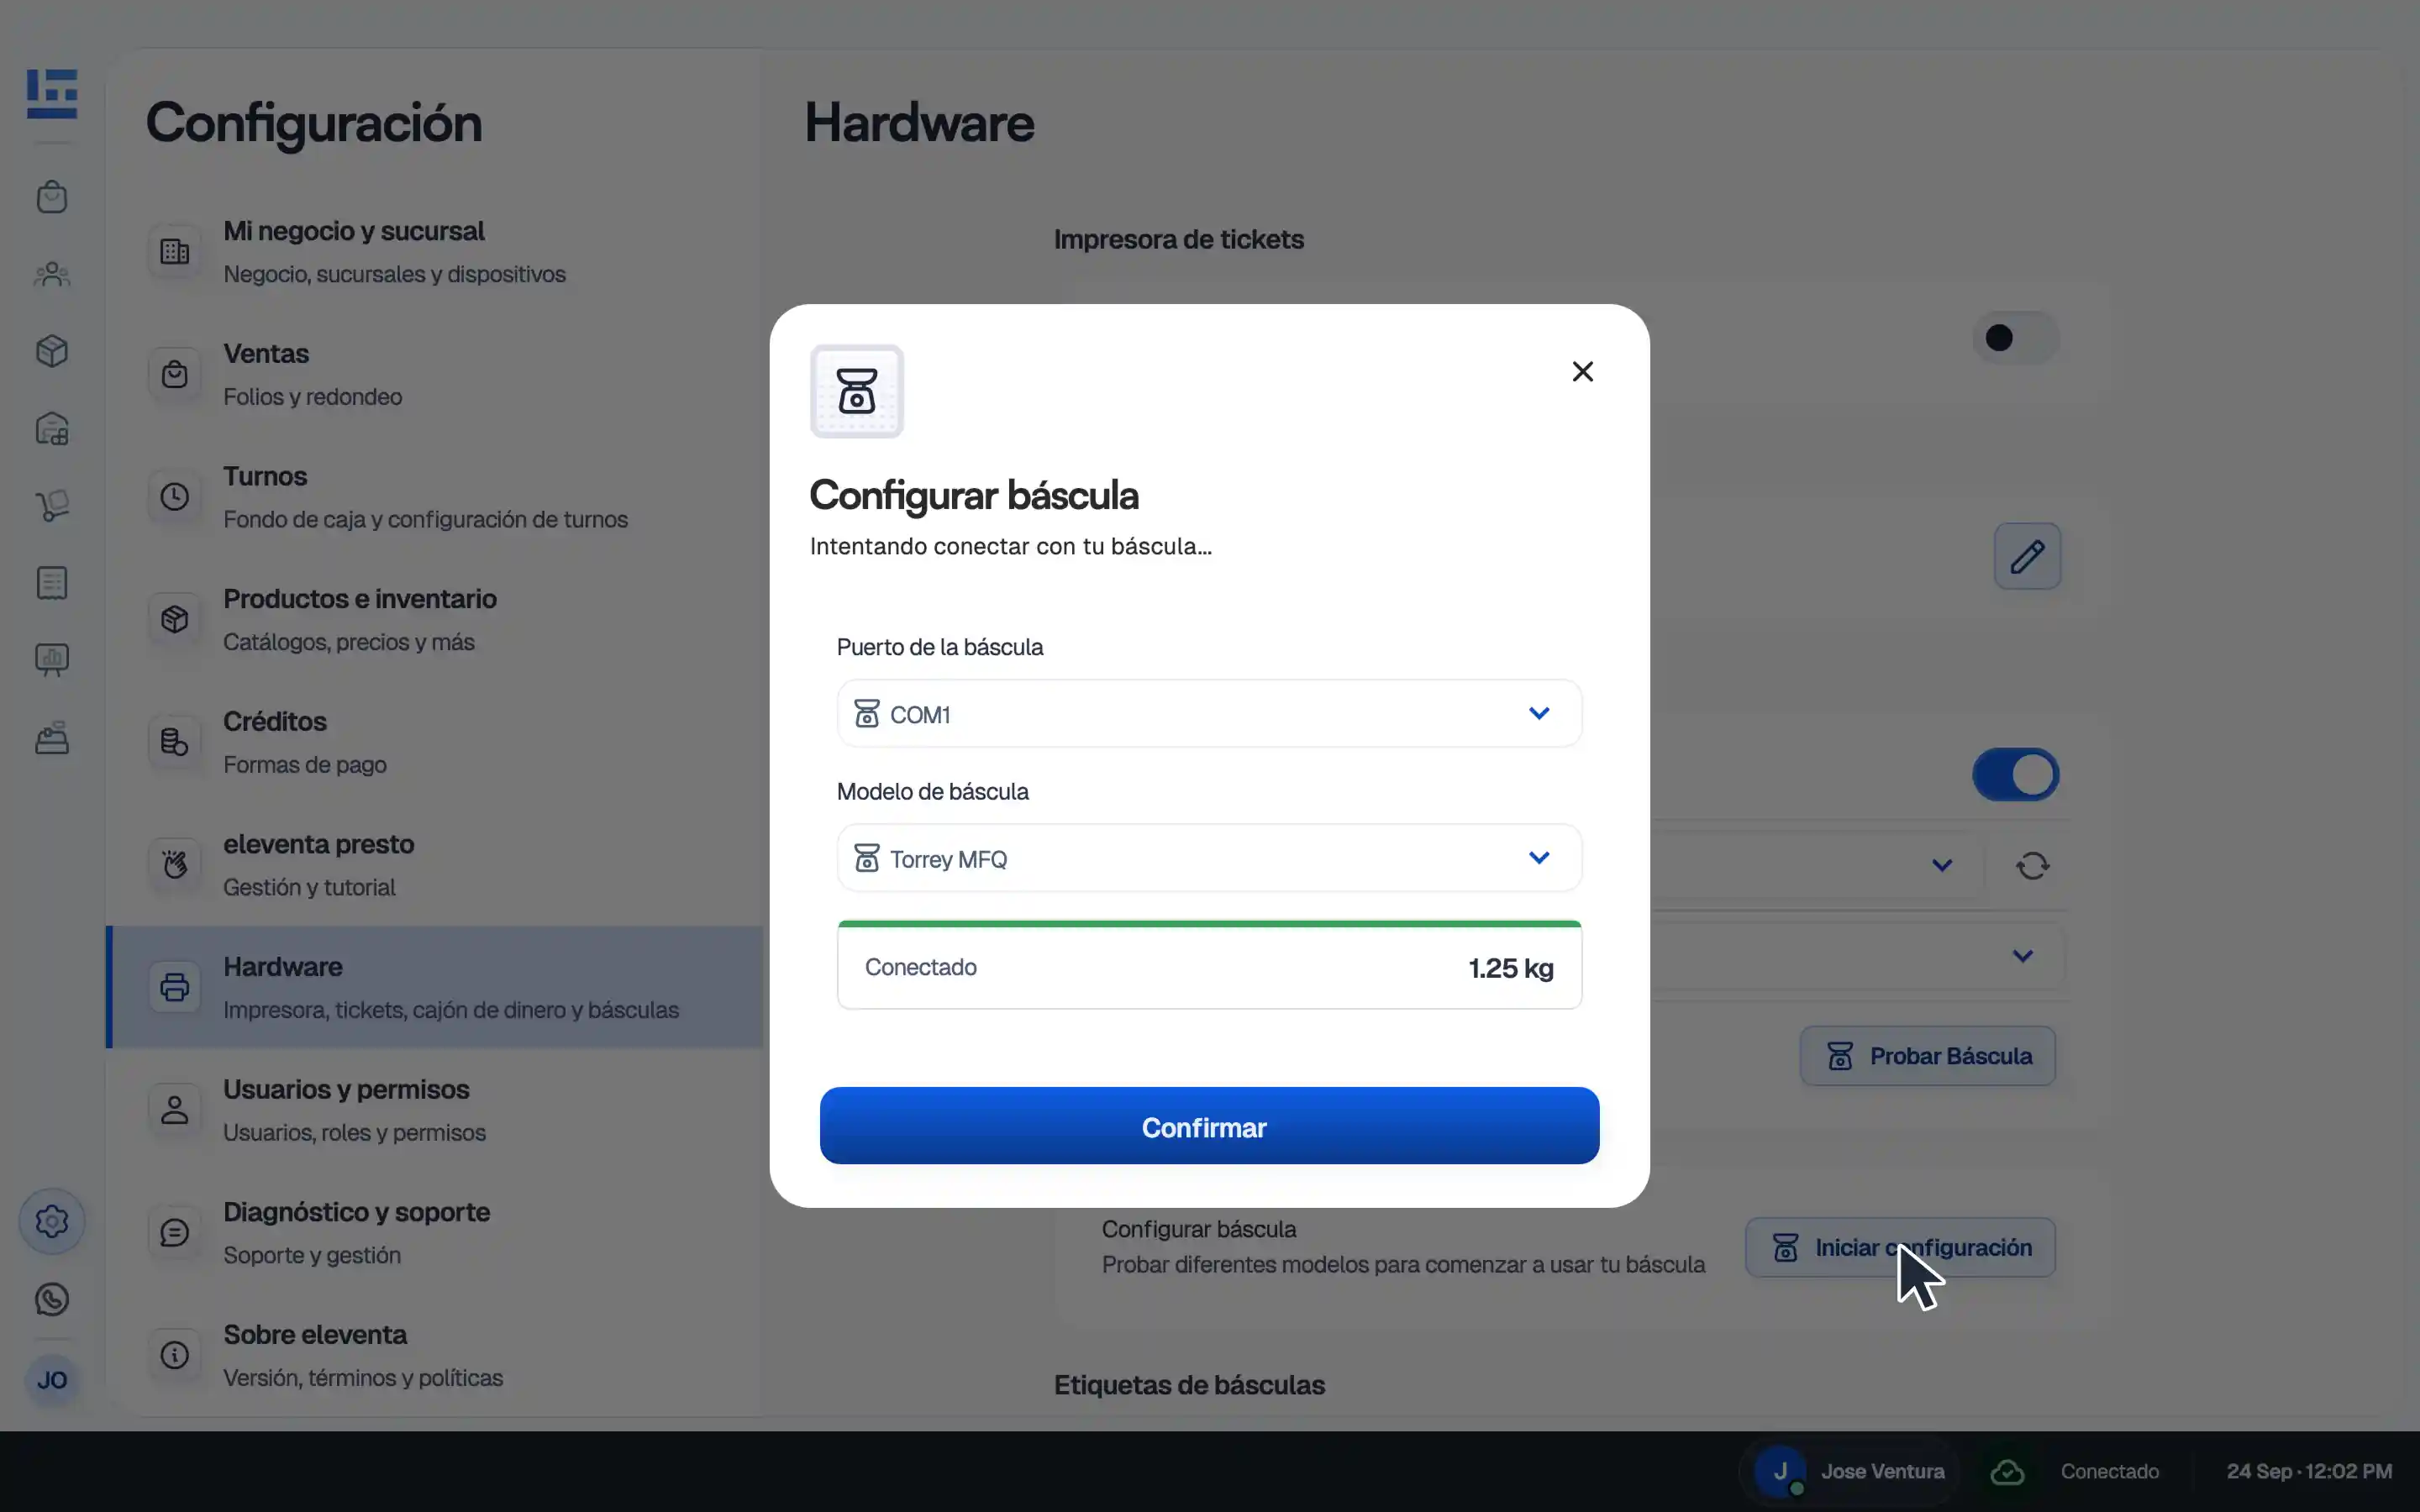The height and width of the screenshot is (1512, 2420).
Task: Toggle the blue enabled switch in Hardware
Action: [2016, 775]
